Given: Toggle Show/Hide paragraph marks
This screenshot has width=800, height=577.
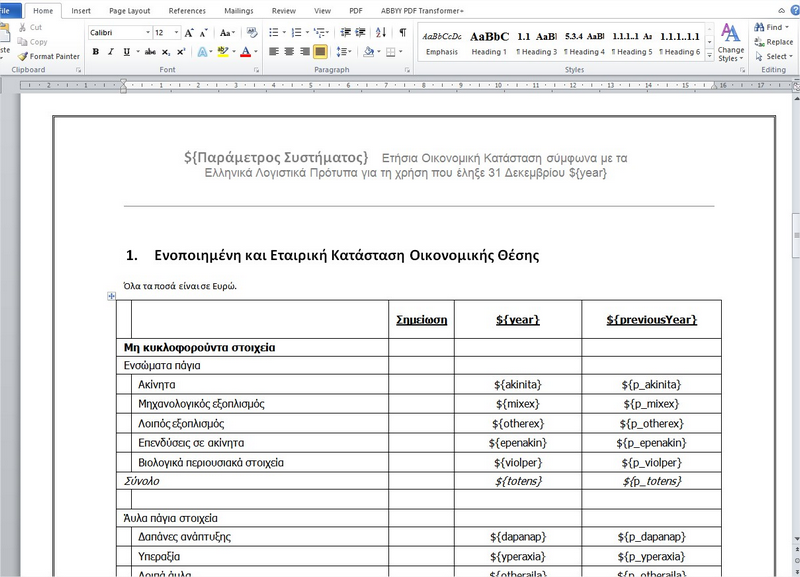Looking at the screenshot, I should point(403,33).
